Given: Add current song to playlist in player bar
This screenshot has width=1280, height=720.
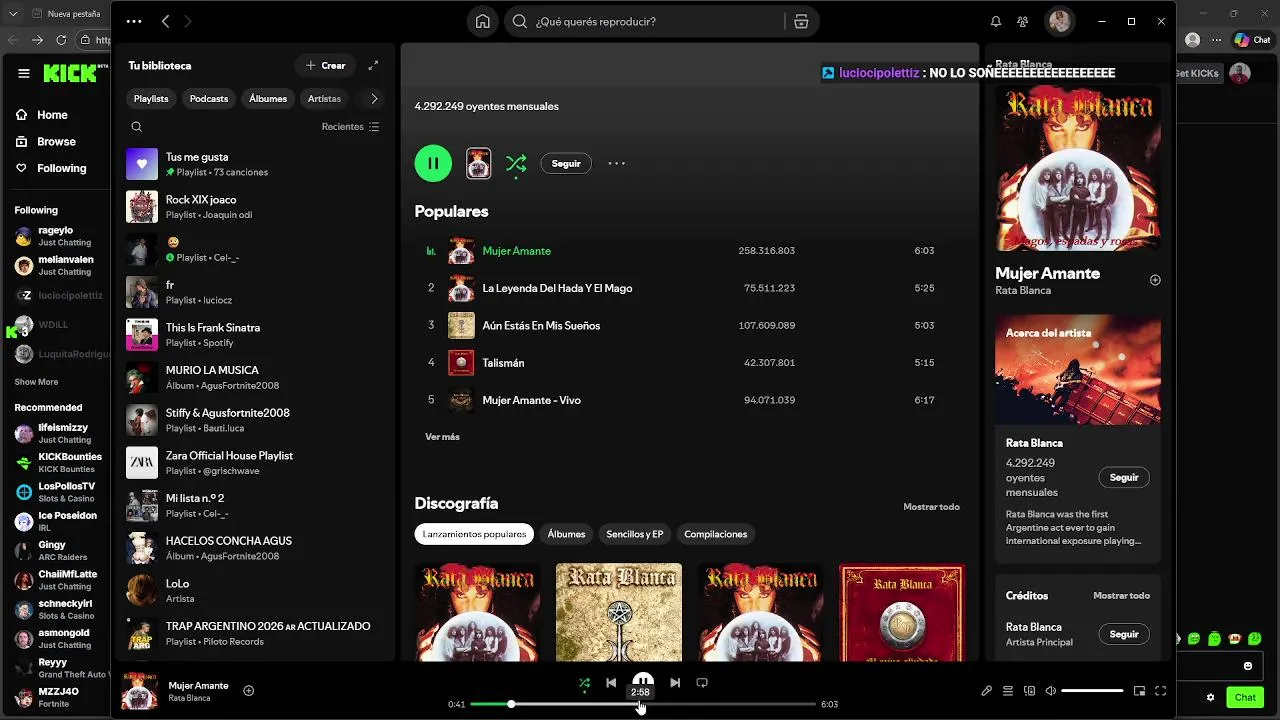Looking at the screenshot, I should (x=249, y=690).
